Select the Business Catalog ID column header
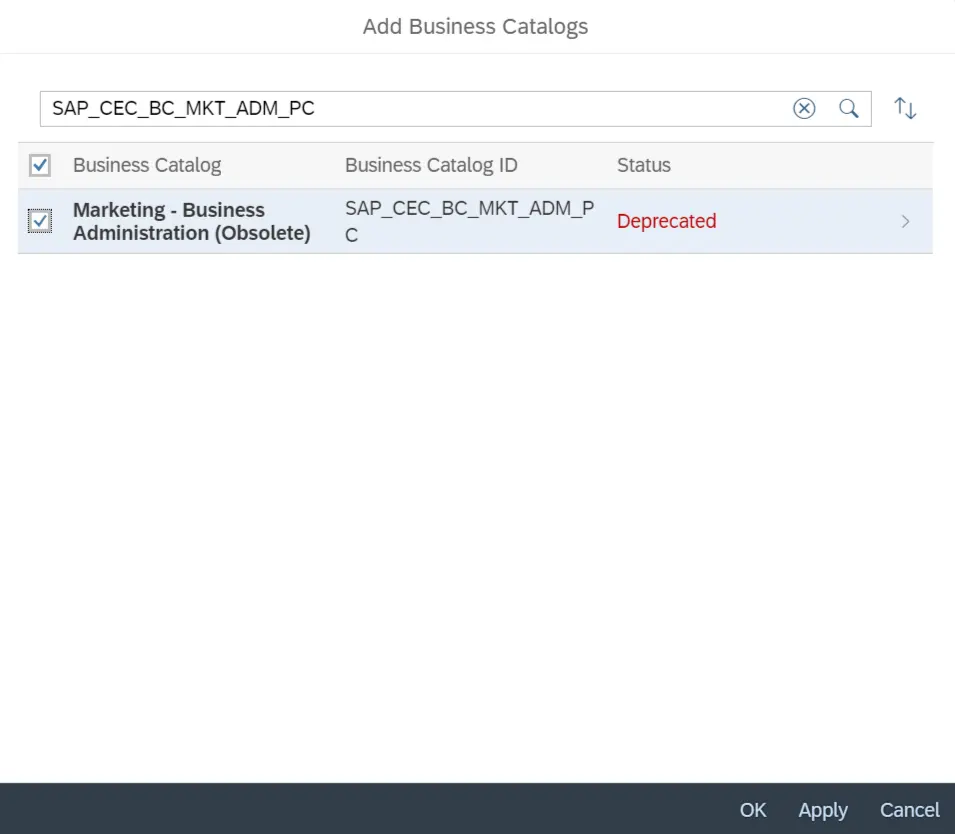Image resolution: width=955 pixels, height=834 pixels. point(431,165)
